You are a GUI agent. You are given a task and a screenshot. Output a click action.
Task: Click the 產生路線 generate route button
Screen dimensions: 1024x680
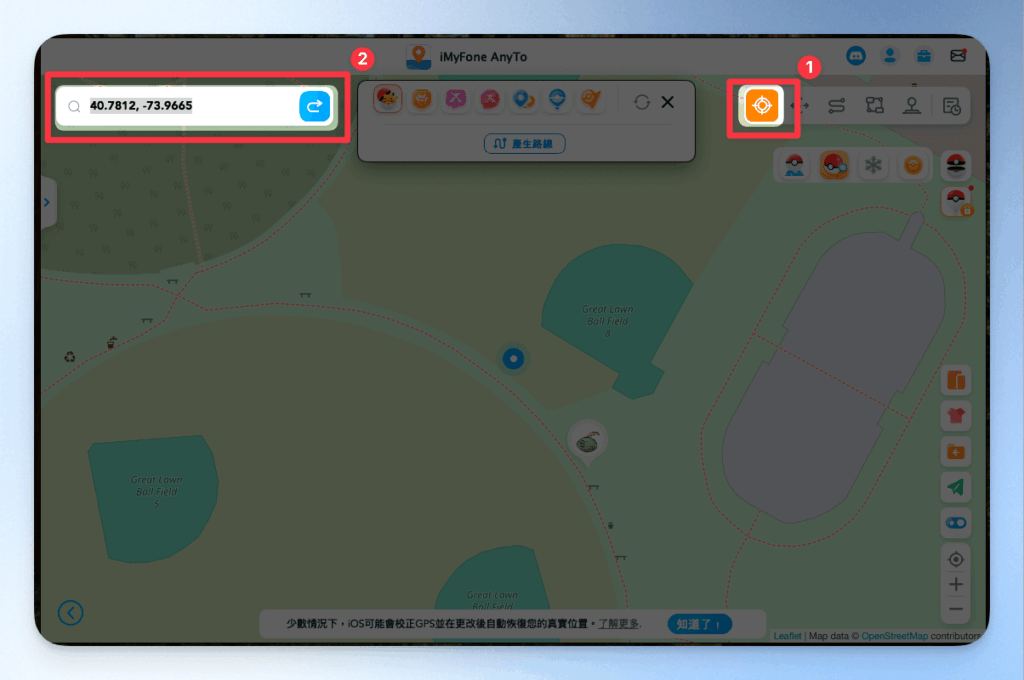[x=524, y=144]
